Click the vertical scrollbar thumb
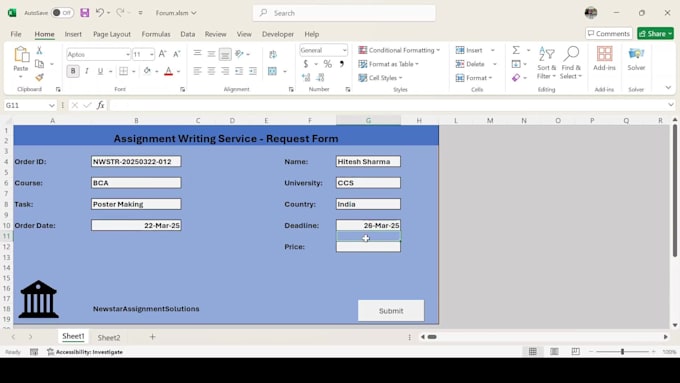Image resolution: width=680 pixels, height=383 pixels. [x=675, y=191]
